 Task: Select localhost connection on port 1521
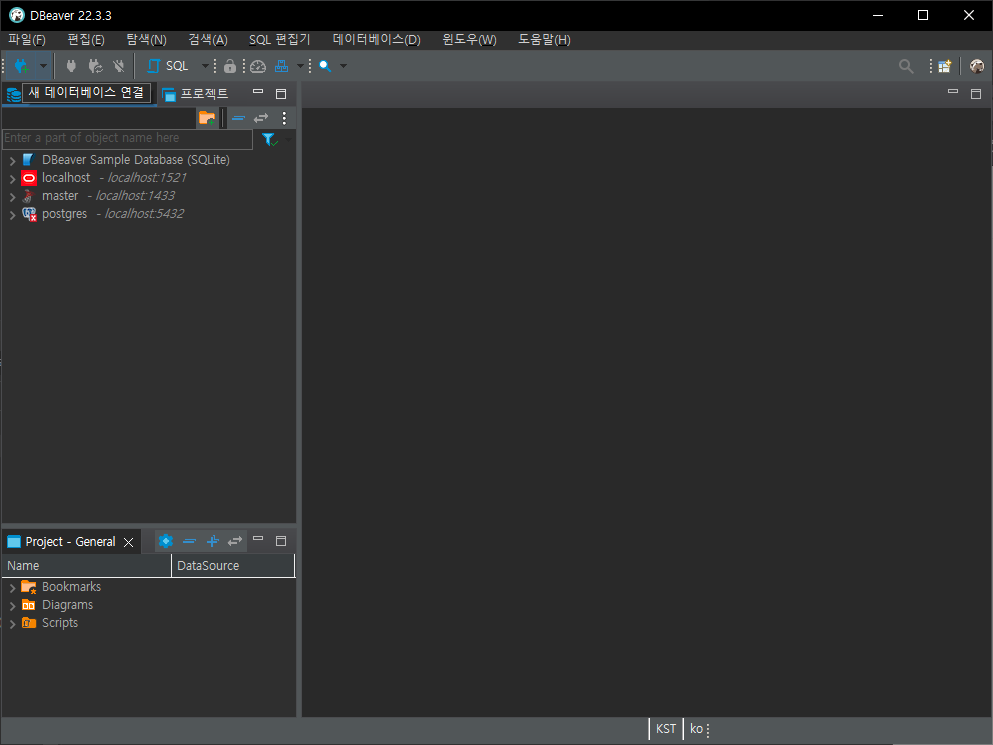coord(114,178)
